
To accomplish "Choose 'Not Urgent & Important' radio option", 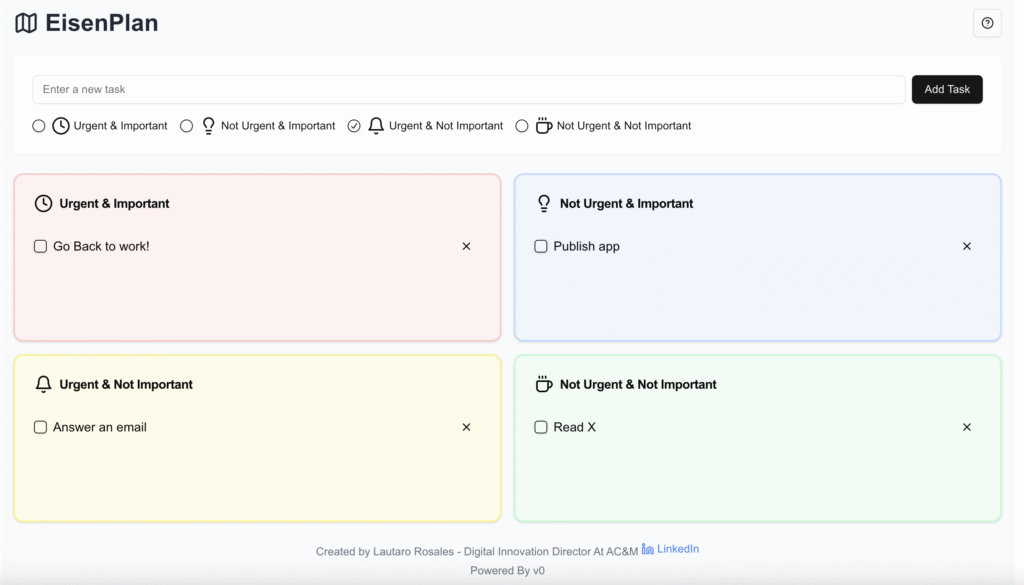I will point(187,126).
